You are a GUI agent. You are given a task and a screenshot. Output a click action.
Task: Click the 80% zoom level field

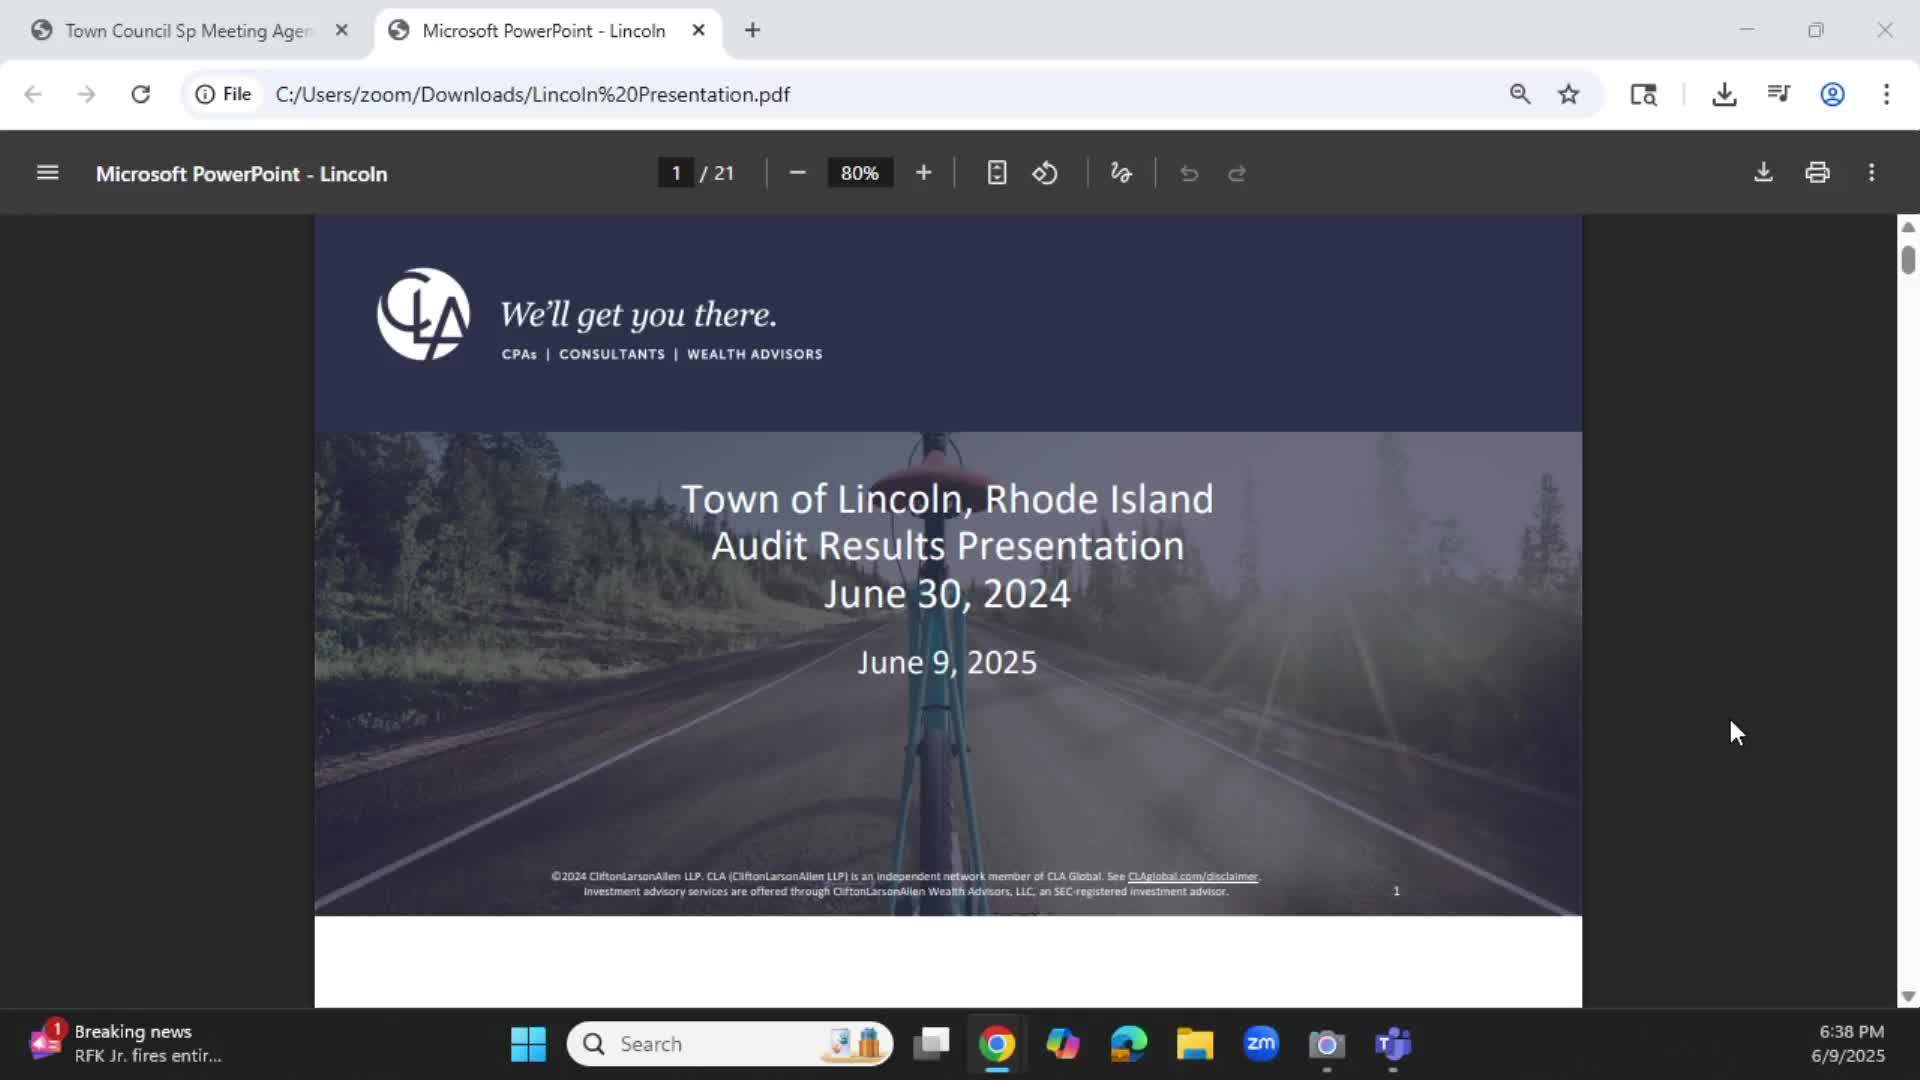tap(859, 173)
